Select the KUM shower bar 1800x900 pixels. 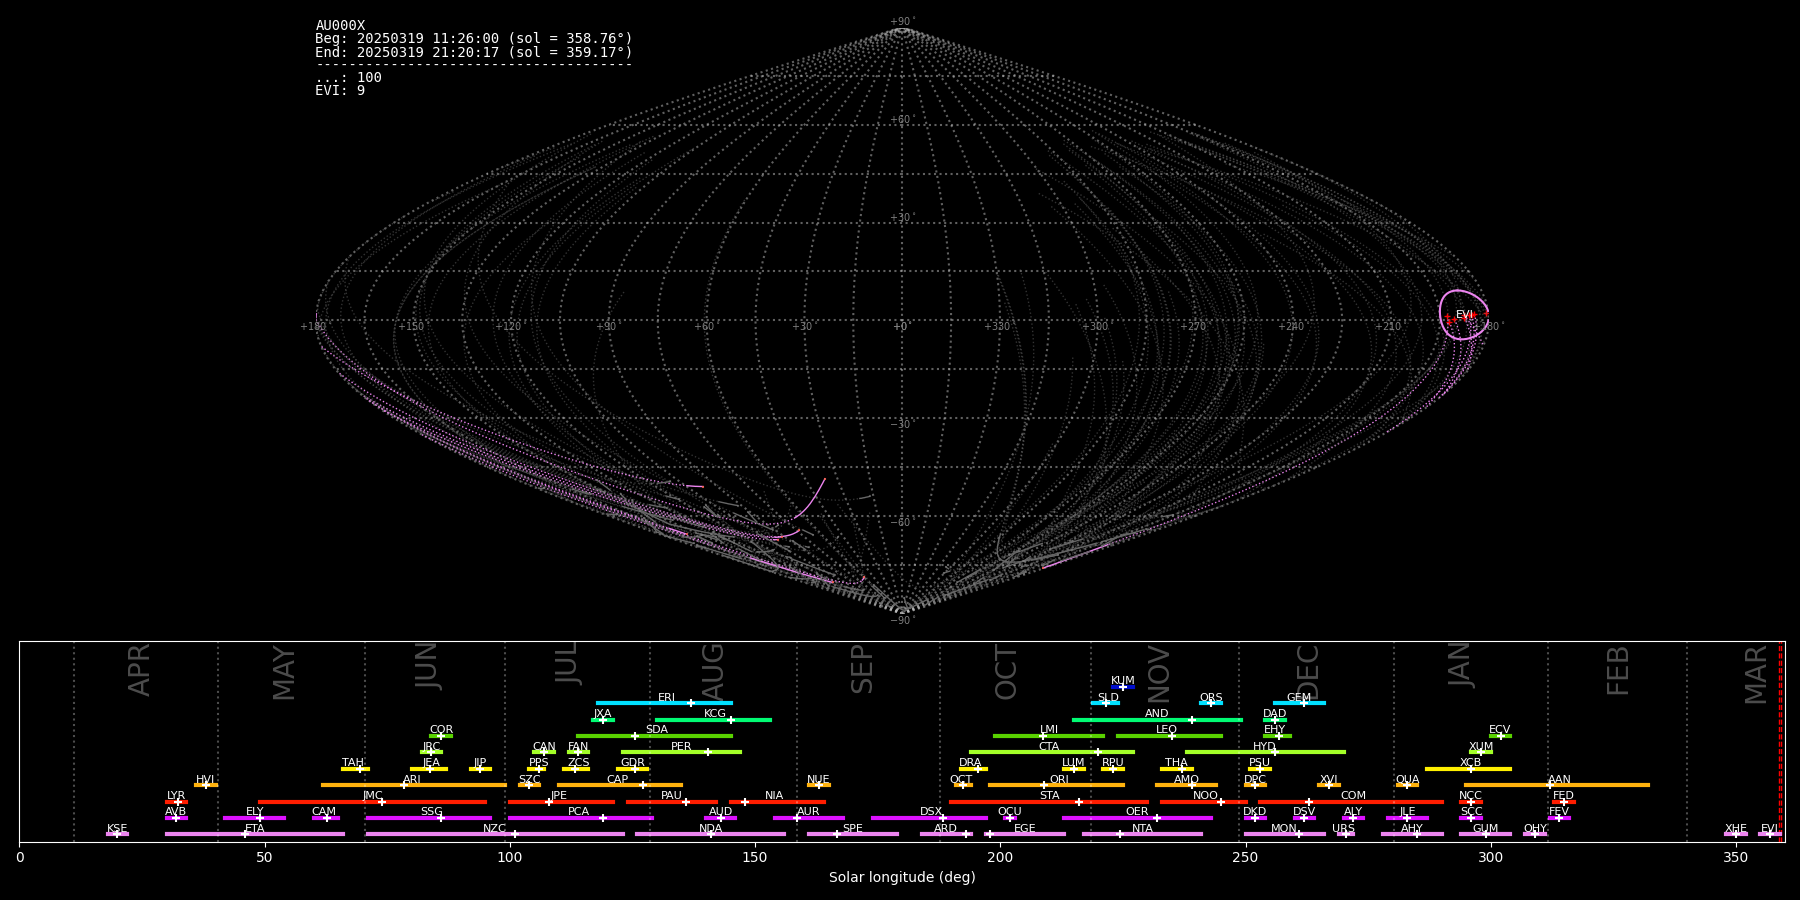pos(1123,687)
